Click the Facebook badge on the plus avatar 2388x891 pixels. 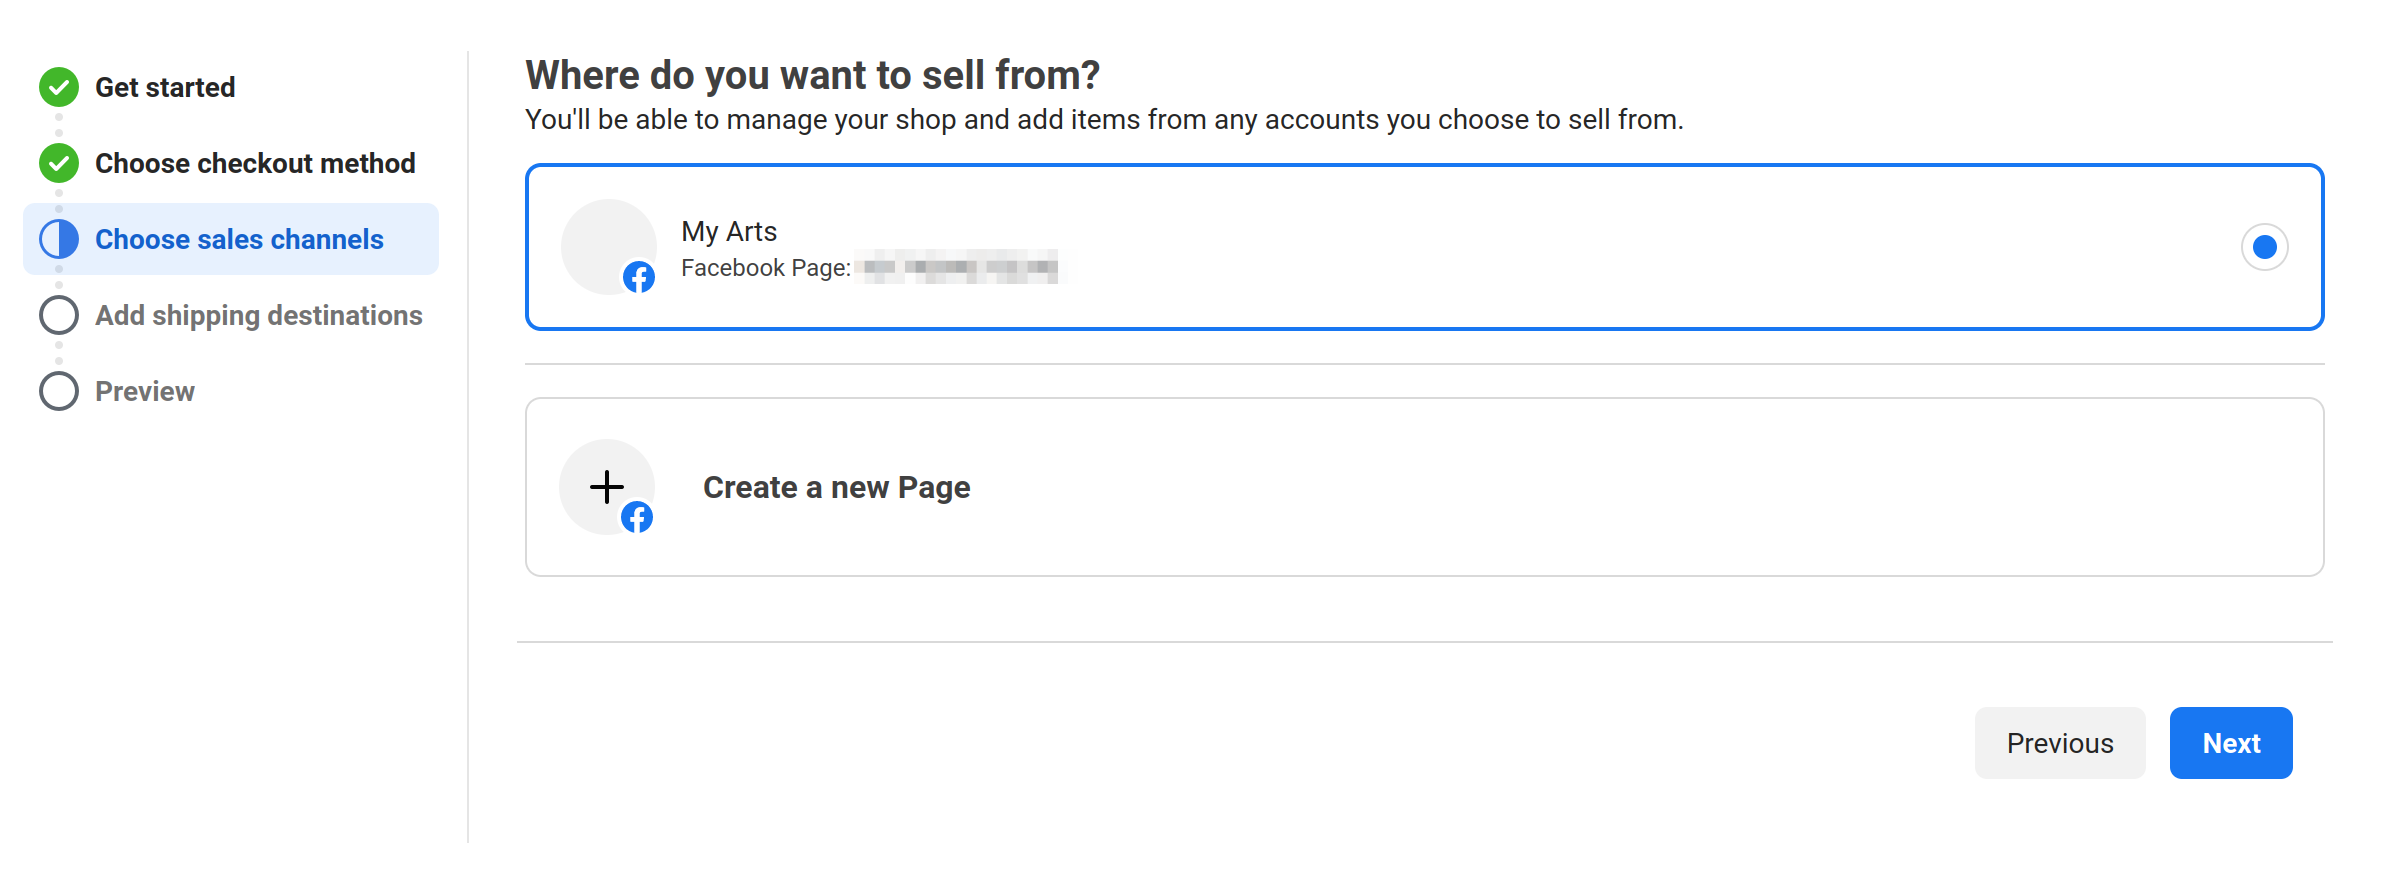click(637, 517)
